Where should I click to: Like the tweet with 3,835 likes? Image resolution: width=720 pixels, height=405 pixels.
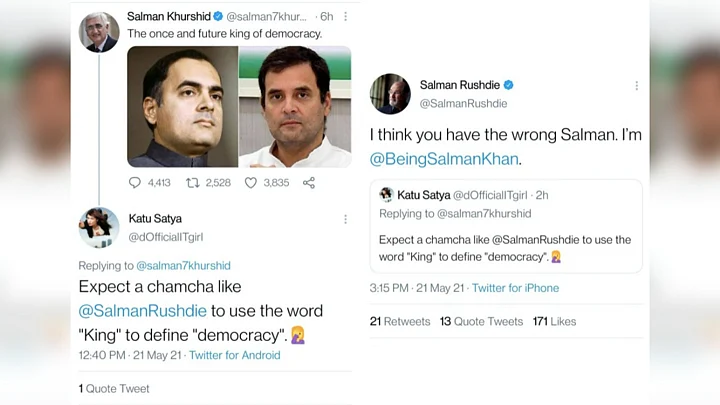(x=251, y=182)
